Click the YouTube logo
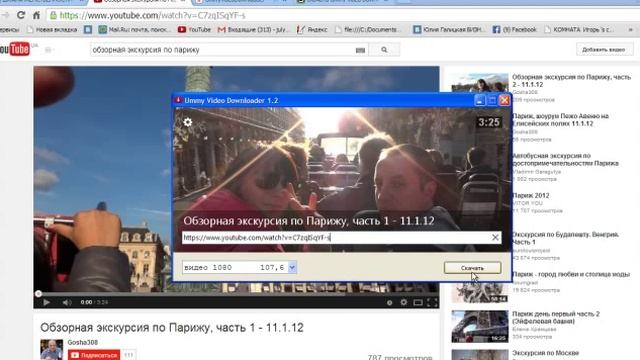Image resolution: width=640 pixels, height=360 pixels. (15, 49)
